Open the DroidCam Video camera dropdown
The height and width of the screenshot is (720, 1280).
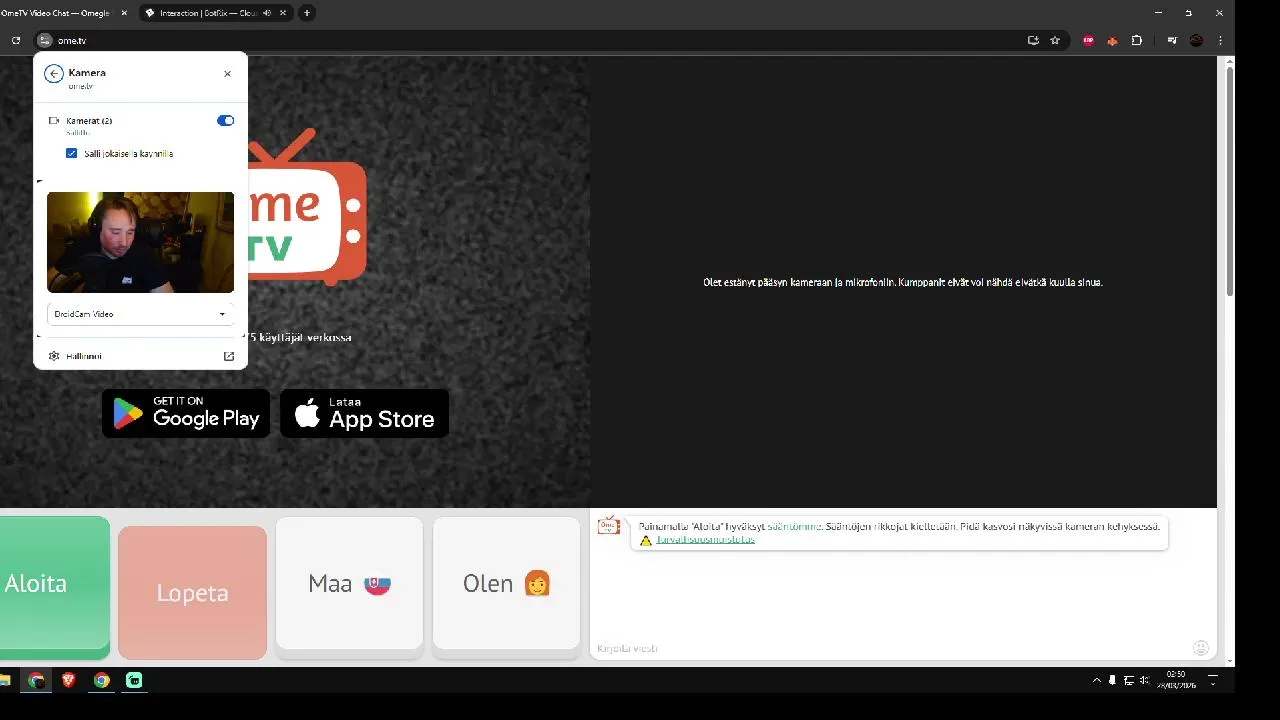[140, 314]
